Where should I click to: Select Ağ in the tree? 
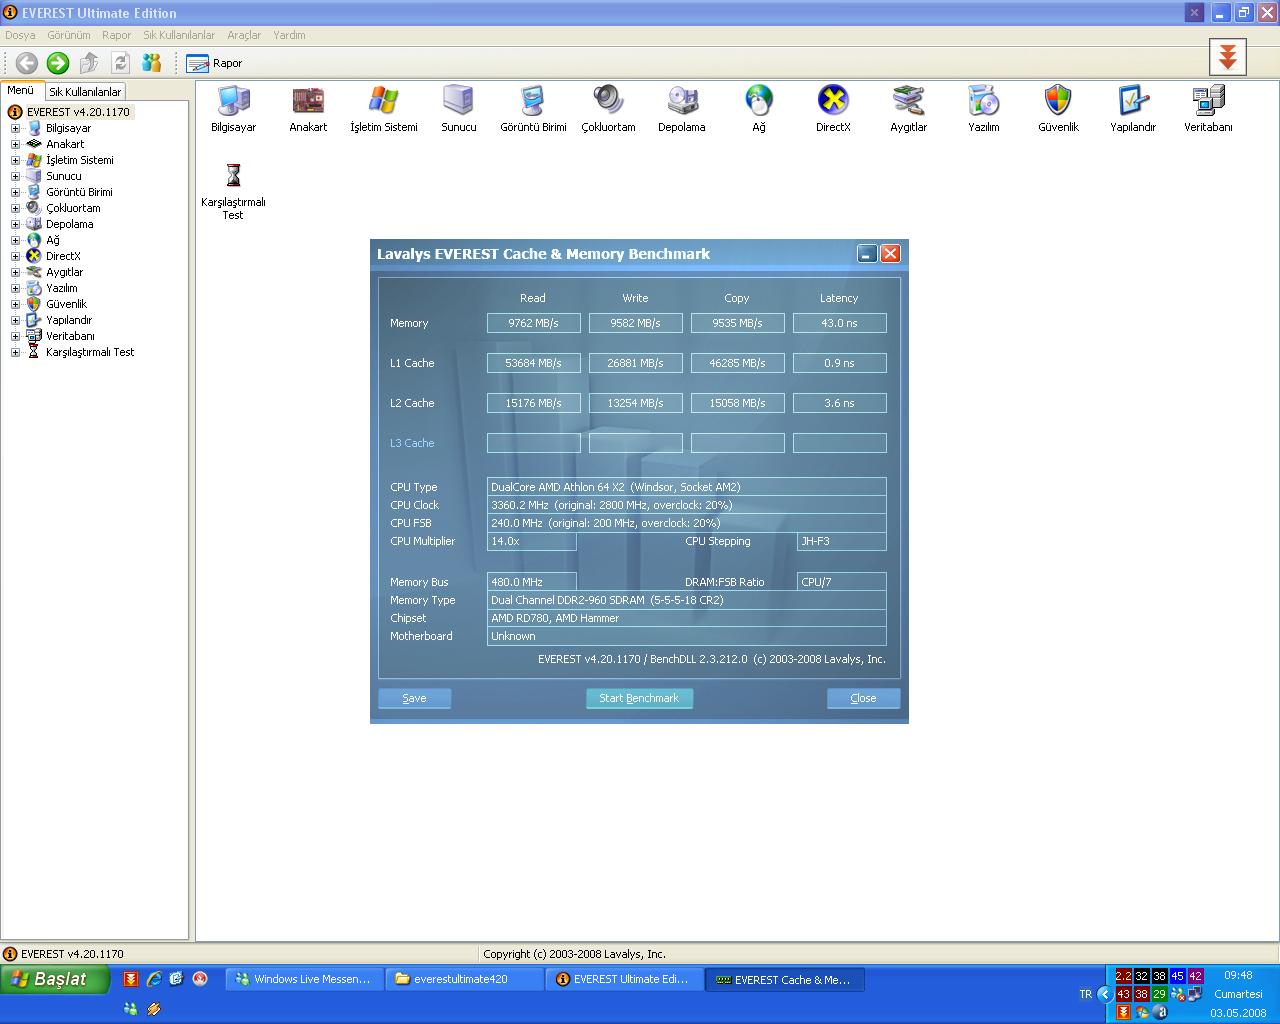52,240
